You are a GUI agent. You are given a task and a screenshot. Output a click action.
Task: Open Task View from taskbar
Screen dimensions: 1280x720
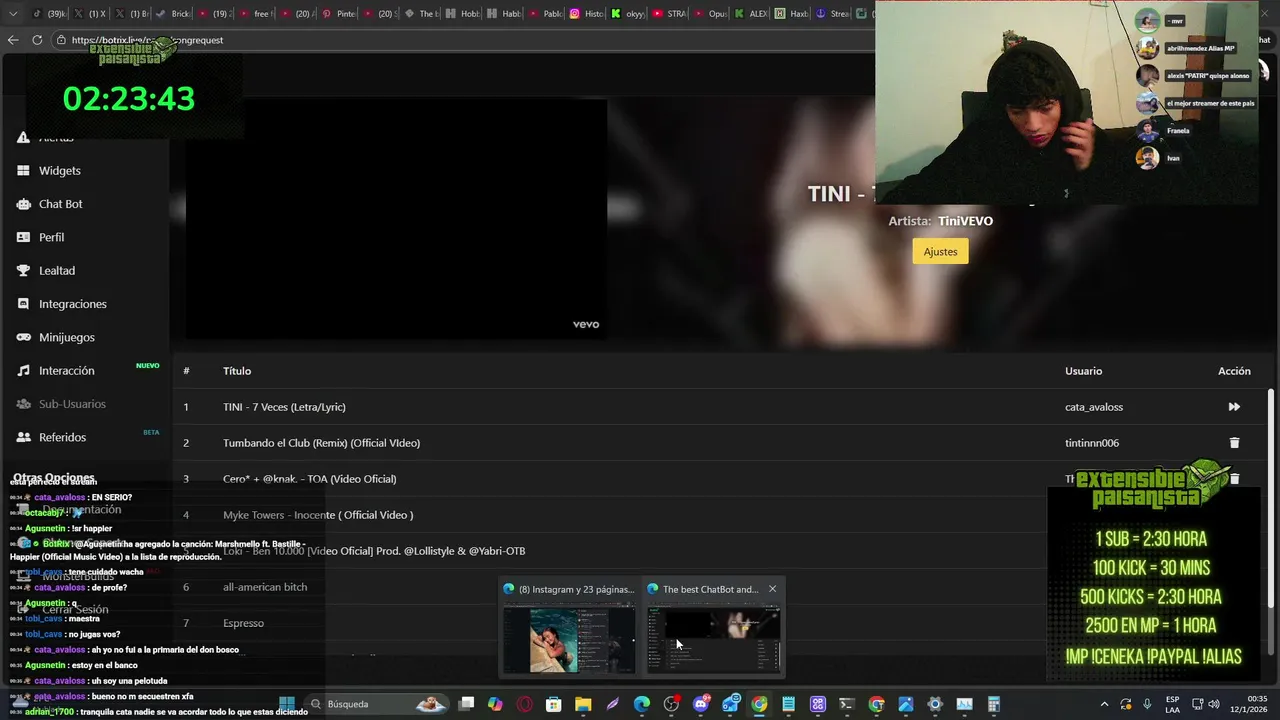pyautogui.click(x=466, y=704)
